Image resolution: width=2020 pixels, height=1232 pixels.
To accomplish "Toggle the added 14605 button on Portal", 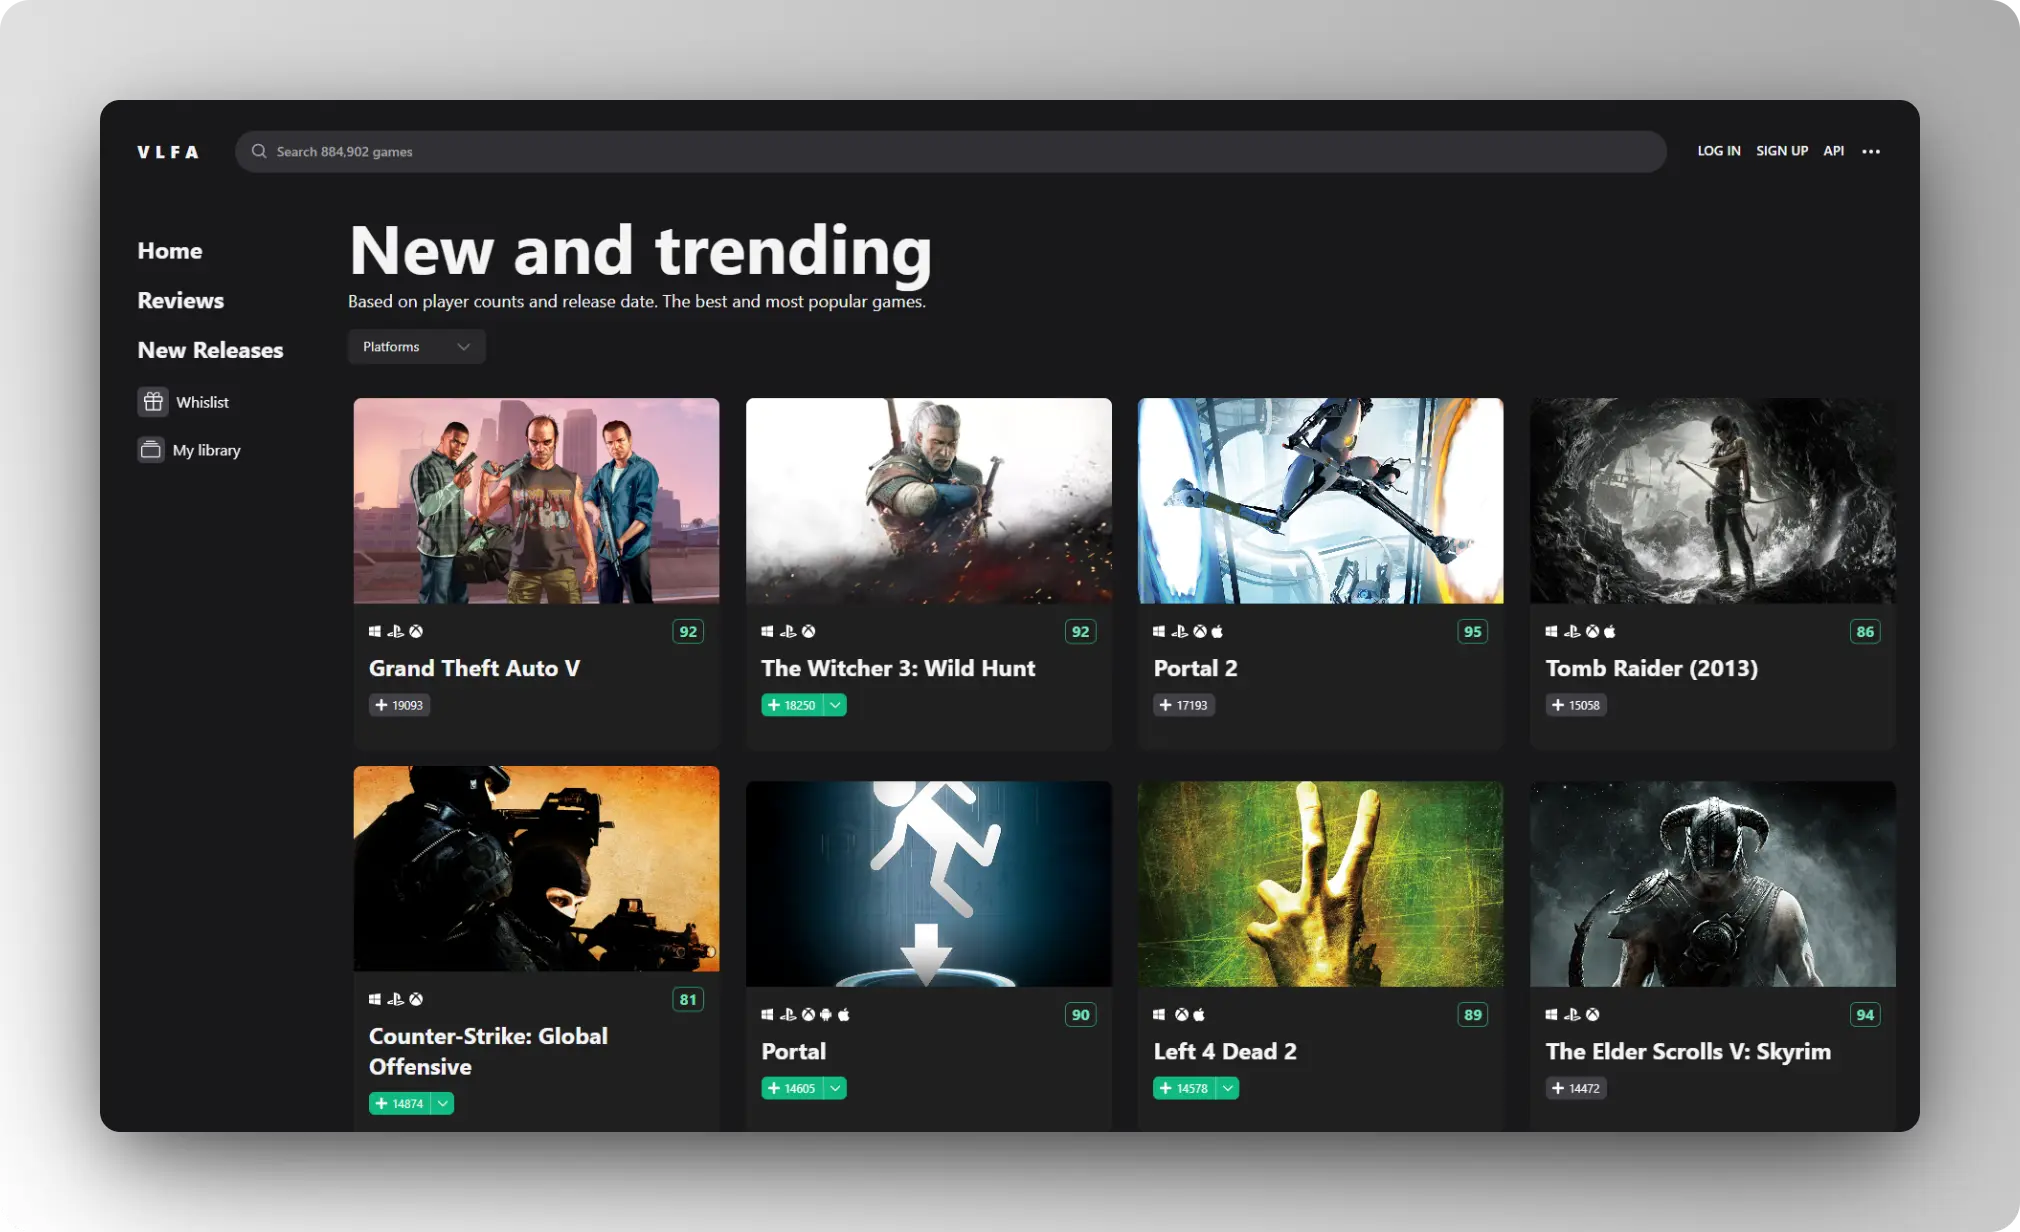I will click(x=791, y=1088).
